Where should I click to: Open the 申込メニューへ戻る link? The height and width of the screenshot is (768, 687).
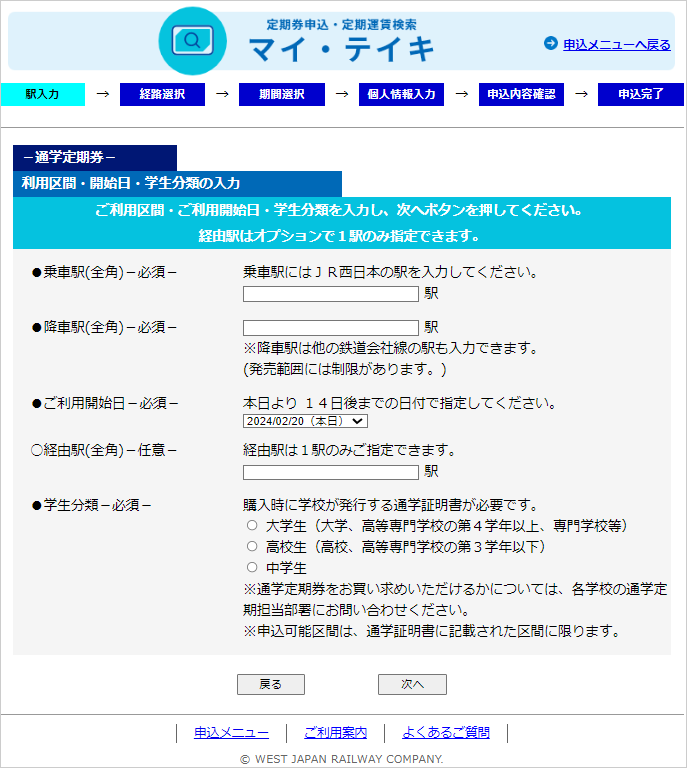[616, 44]
